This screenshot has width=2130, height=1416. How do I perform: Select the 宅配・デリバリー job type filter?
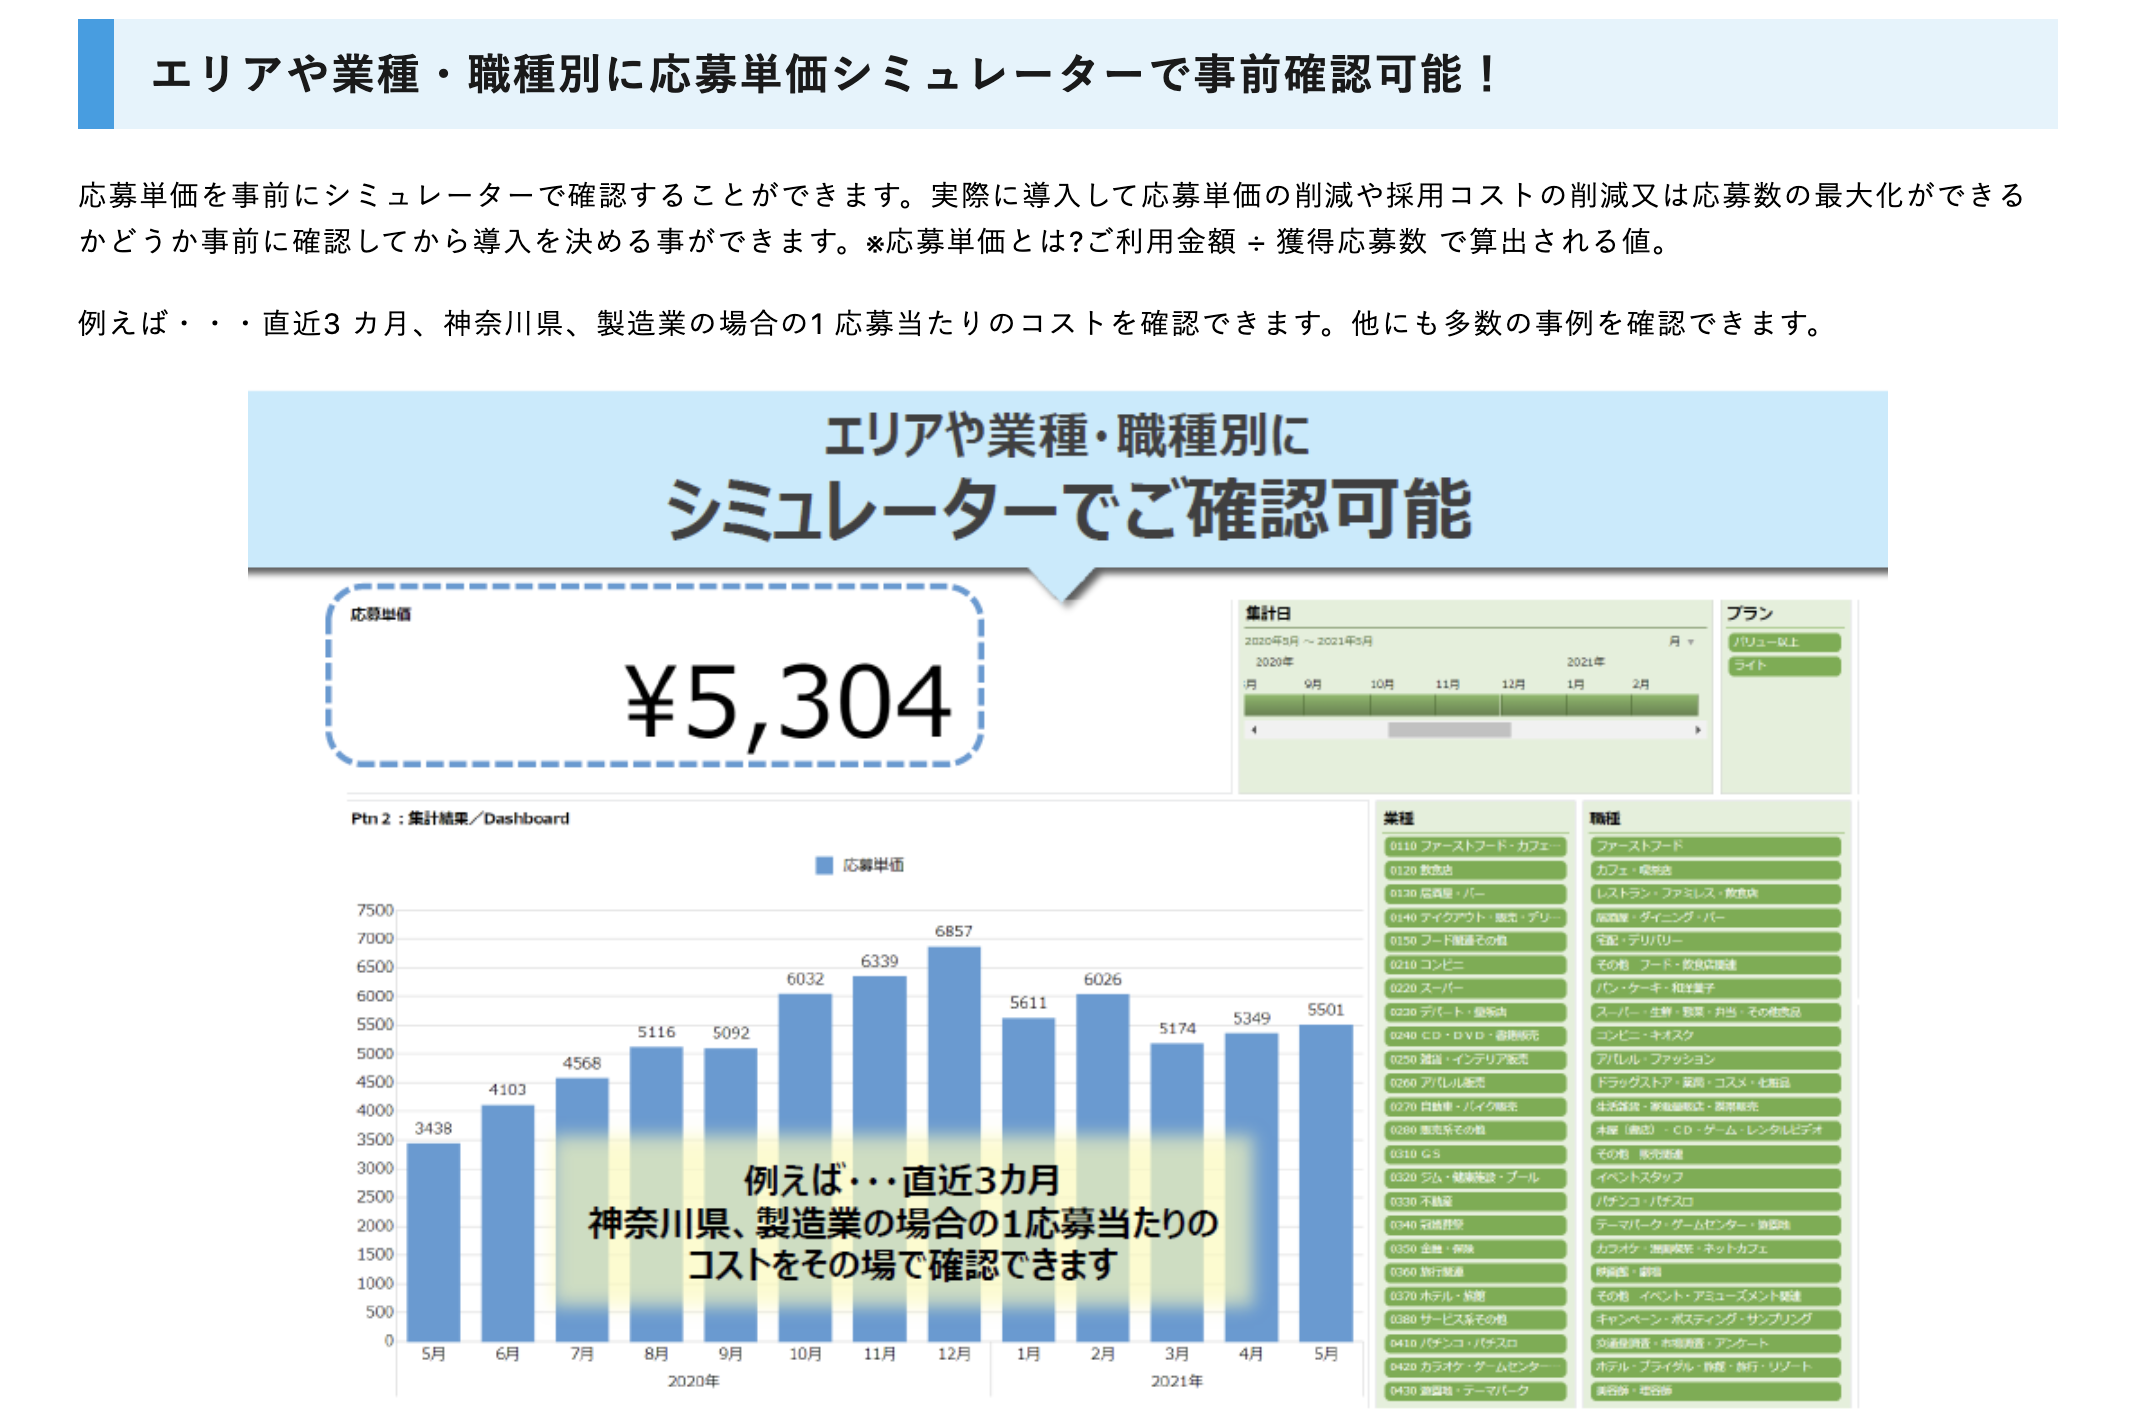pyautogui.click(x=1714, y=941)
